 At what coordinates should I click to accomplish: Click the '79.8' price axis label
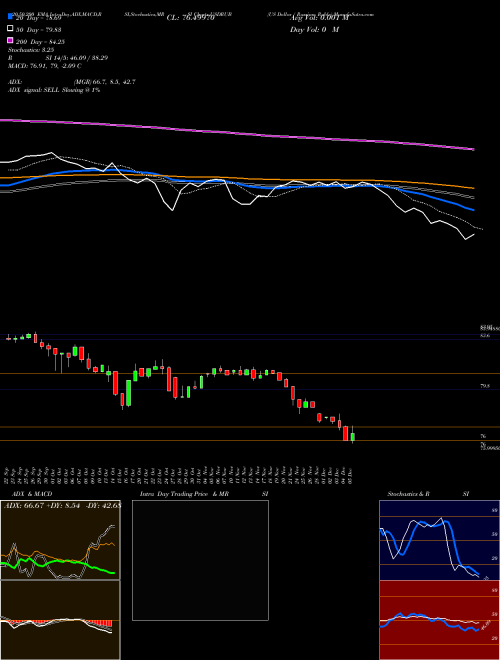tap(485, 386)
